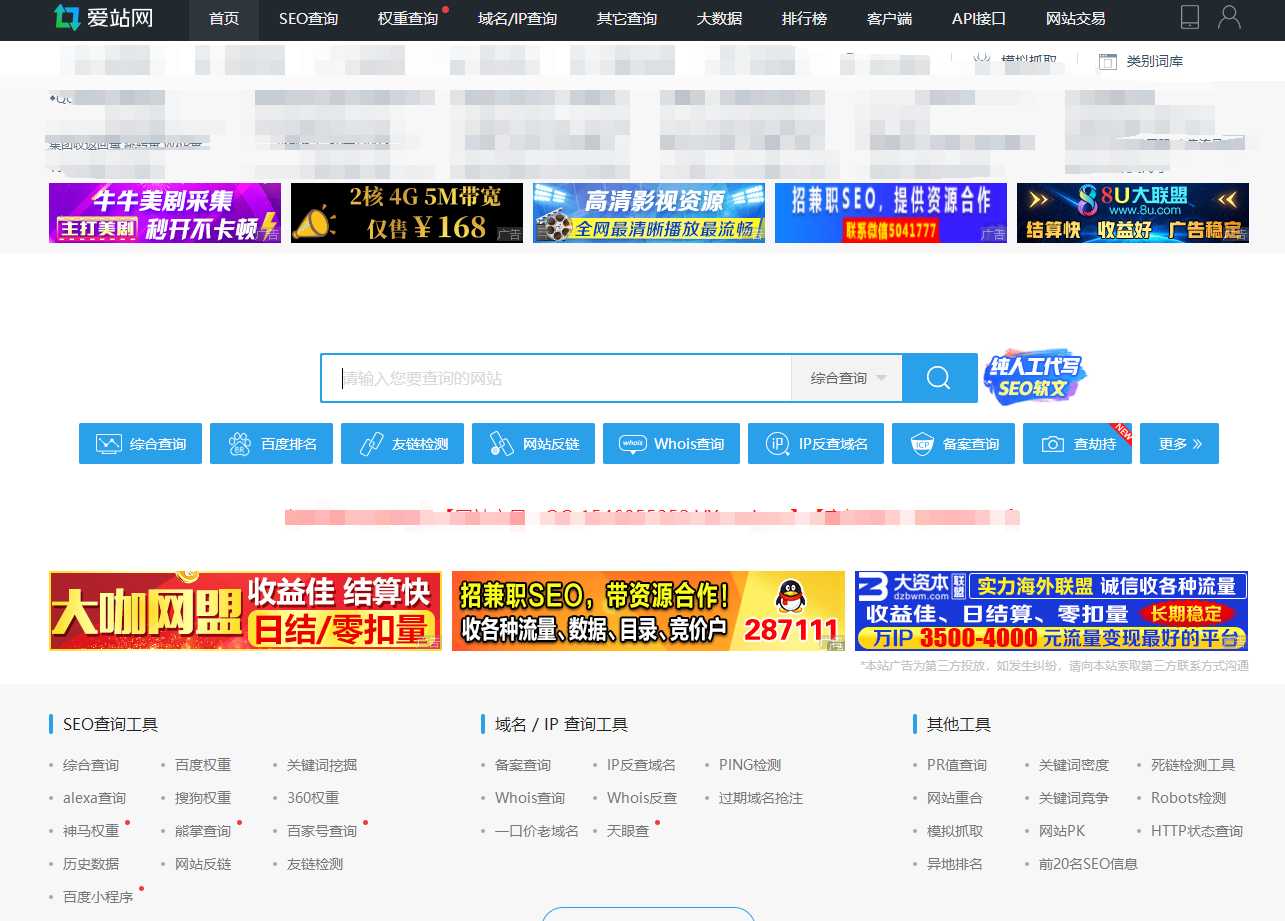The width and height of the screenshot is (1285, 921).
Task: Open the 网站交易 nav item
Action: click(x=1075, y=19)
